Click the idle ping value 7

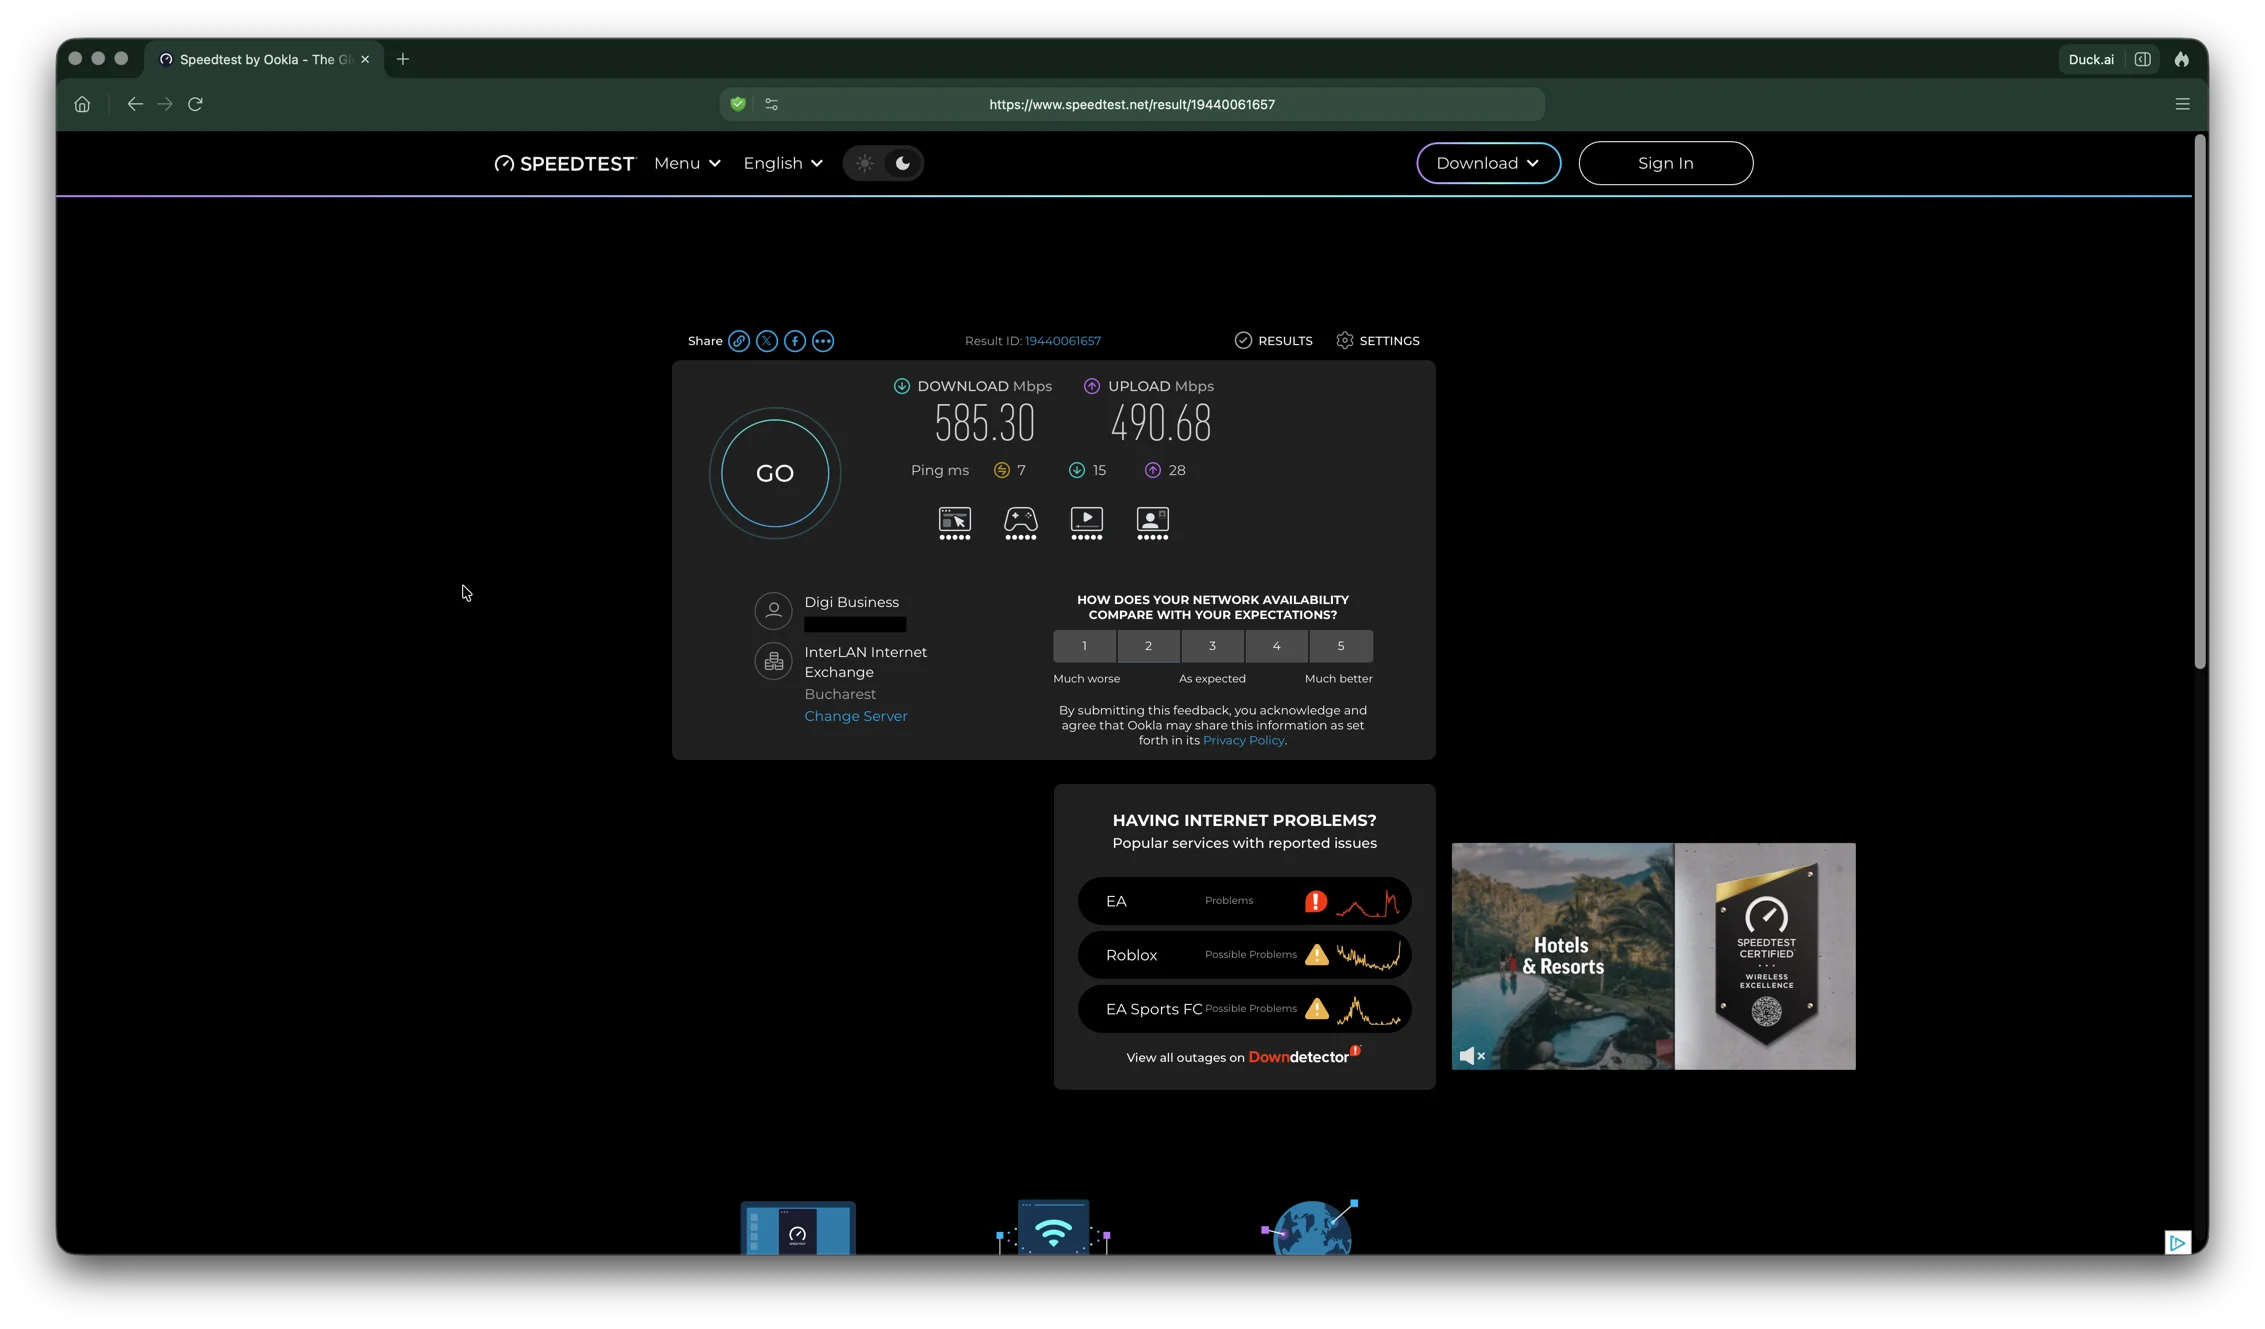(1021, 470)
